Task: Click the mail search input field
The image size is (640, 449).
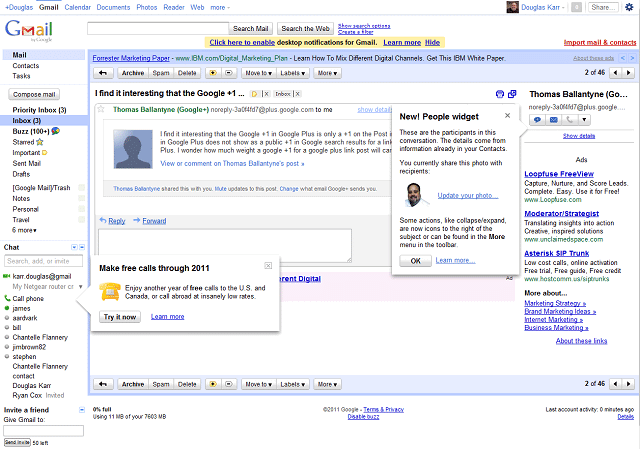Action: point(158,29)
